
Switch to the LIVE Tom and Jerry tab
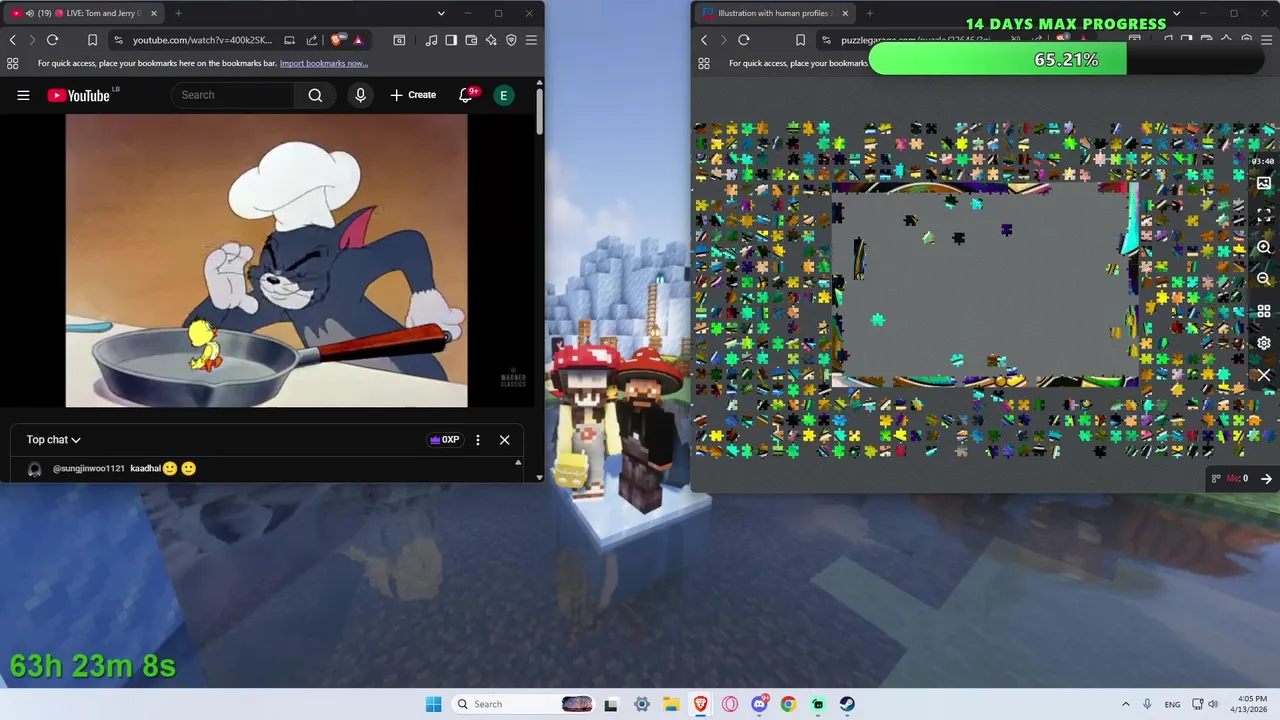coord(84,13)
